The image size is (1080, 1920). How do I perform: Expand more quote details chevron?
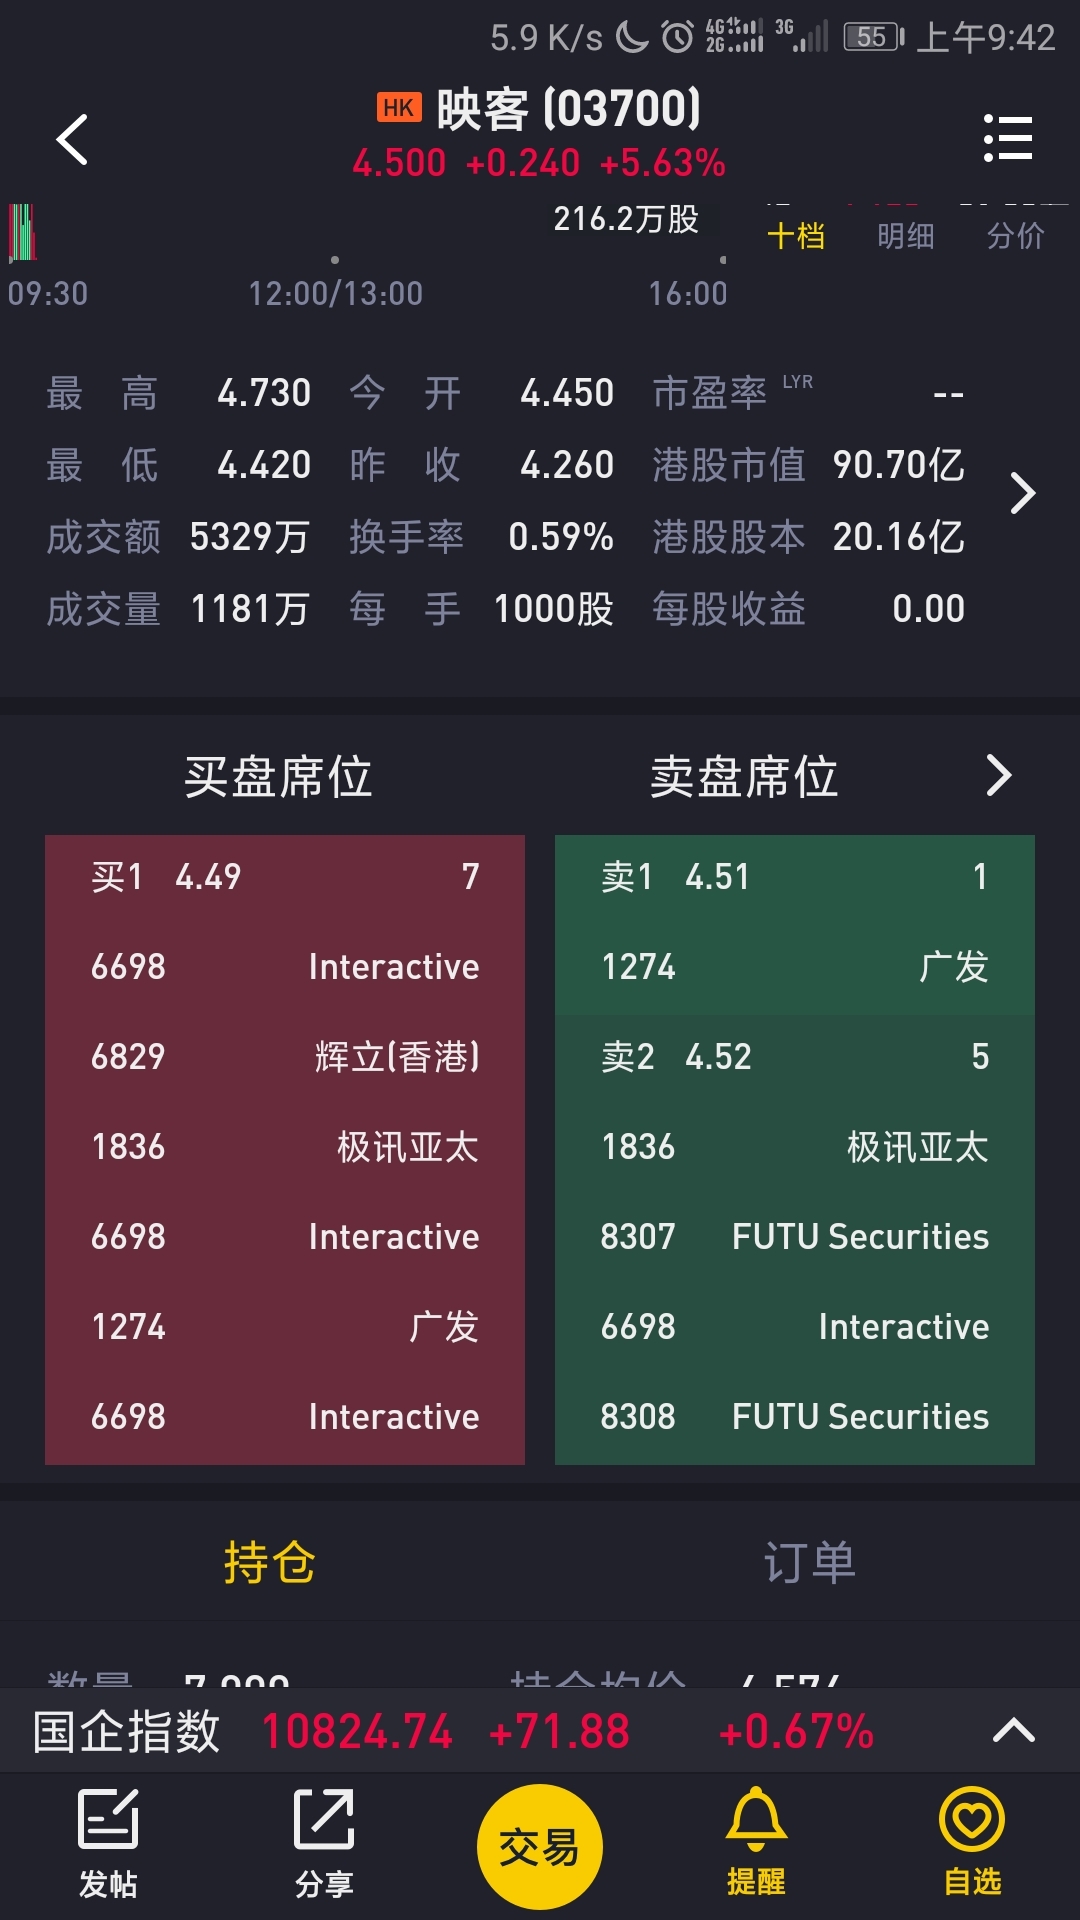(x=1022, y=493)
